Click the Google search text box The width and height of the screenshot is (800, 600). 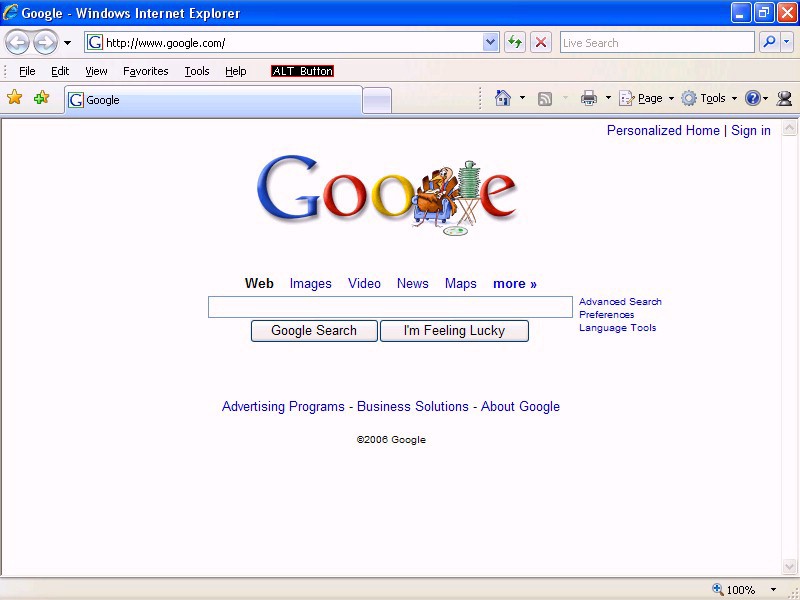390,307
